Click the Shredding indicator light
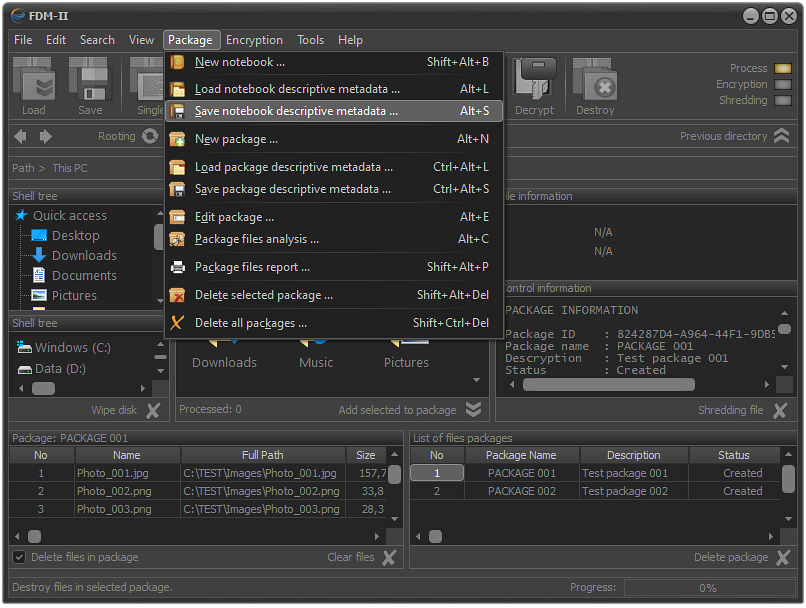Viewport: 806px width, 608px height. pyautogui.click(x=783, y=100)
